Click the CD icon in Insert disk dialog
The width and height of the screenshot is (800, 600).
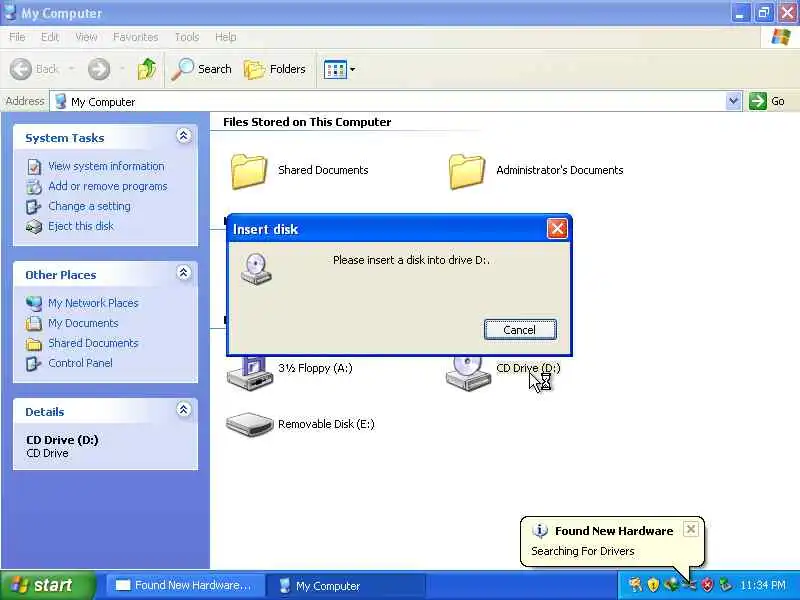(x=256, y=269)
